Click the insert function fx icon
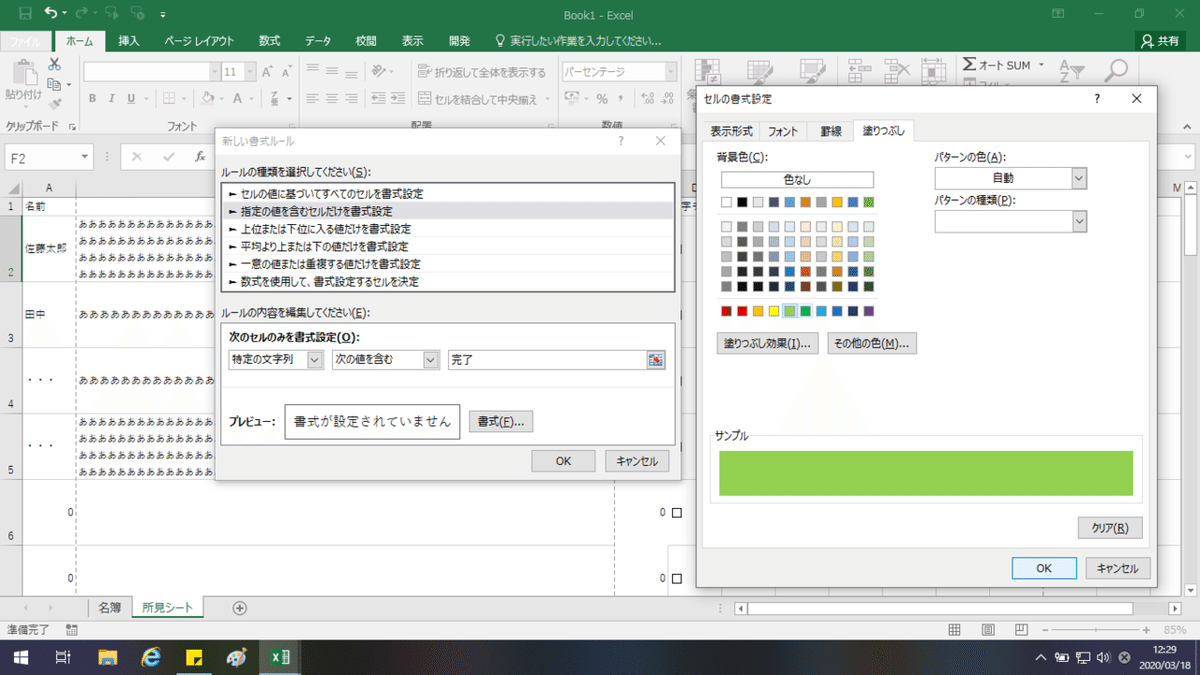 pos(200,157)
